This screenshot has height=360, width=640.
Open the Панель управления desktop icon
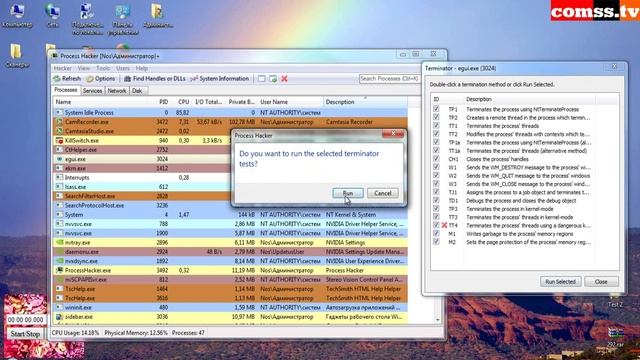[x=122, y=19]
